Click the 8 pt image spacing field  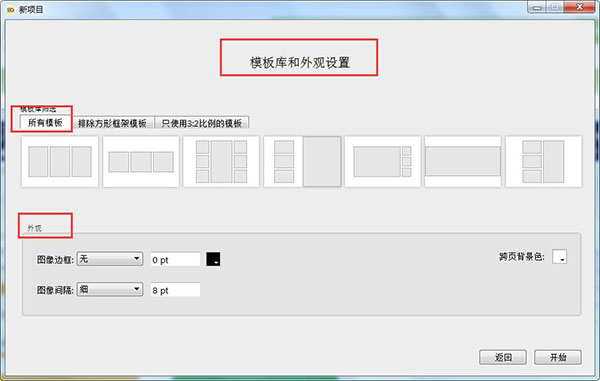point(175,290)
